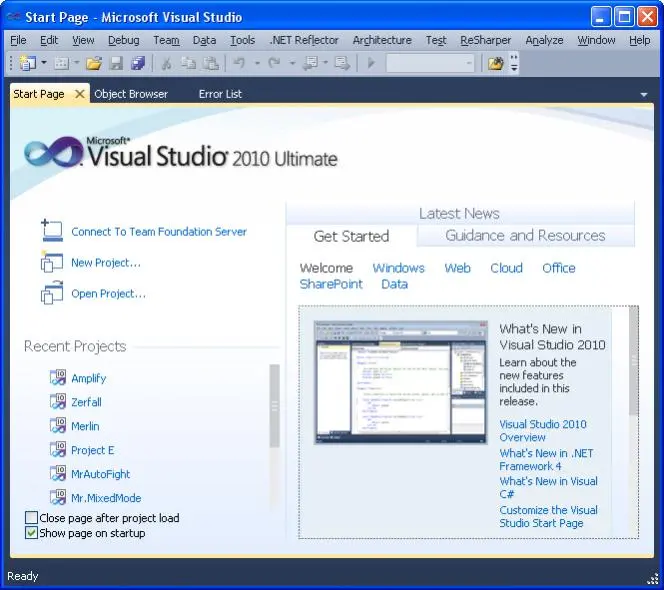Open the Architecture menu
This screenshot has height=590, width=664.
[x=382, y=40]
